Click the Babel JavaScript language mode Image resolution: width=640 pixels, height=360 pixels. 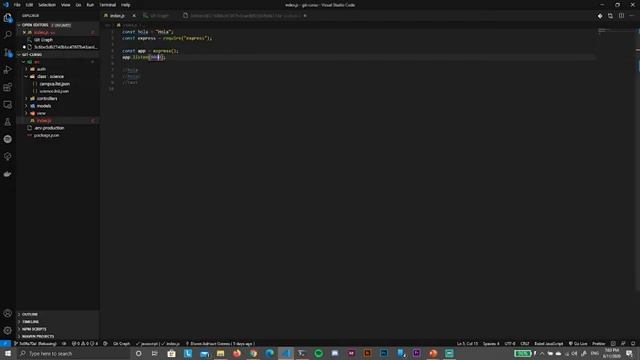click(x=549, y=344)
